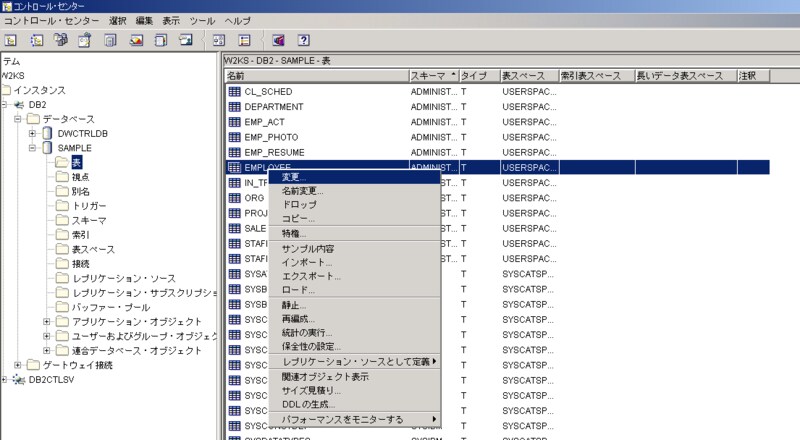Screen dimensions: 800x440
Task: Open the Control Center toolbar icon
Action: 11,40
